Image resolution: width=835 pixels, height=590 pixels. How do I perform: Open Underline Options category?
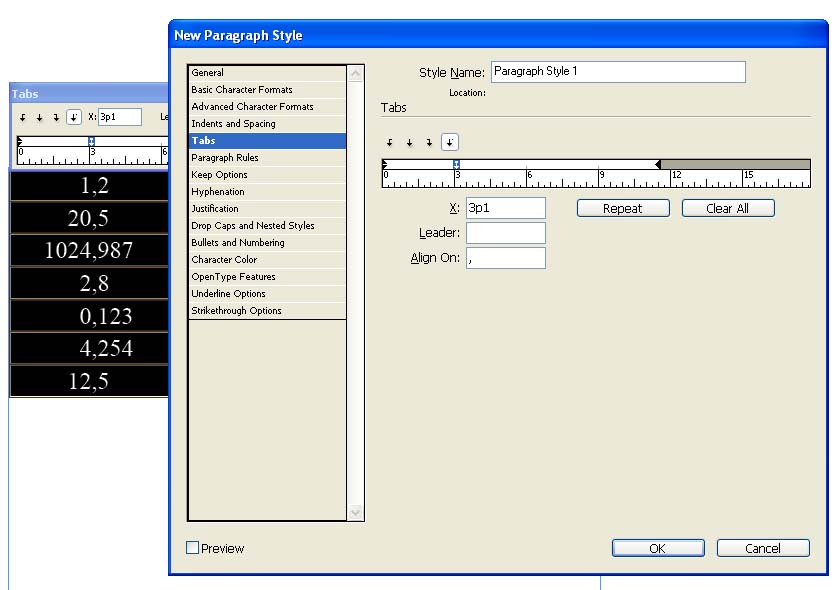(267, 294)
